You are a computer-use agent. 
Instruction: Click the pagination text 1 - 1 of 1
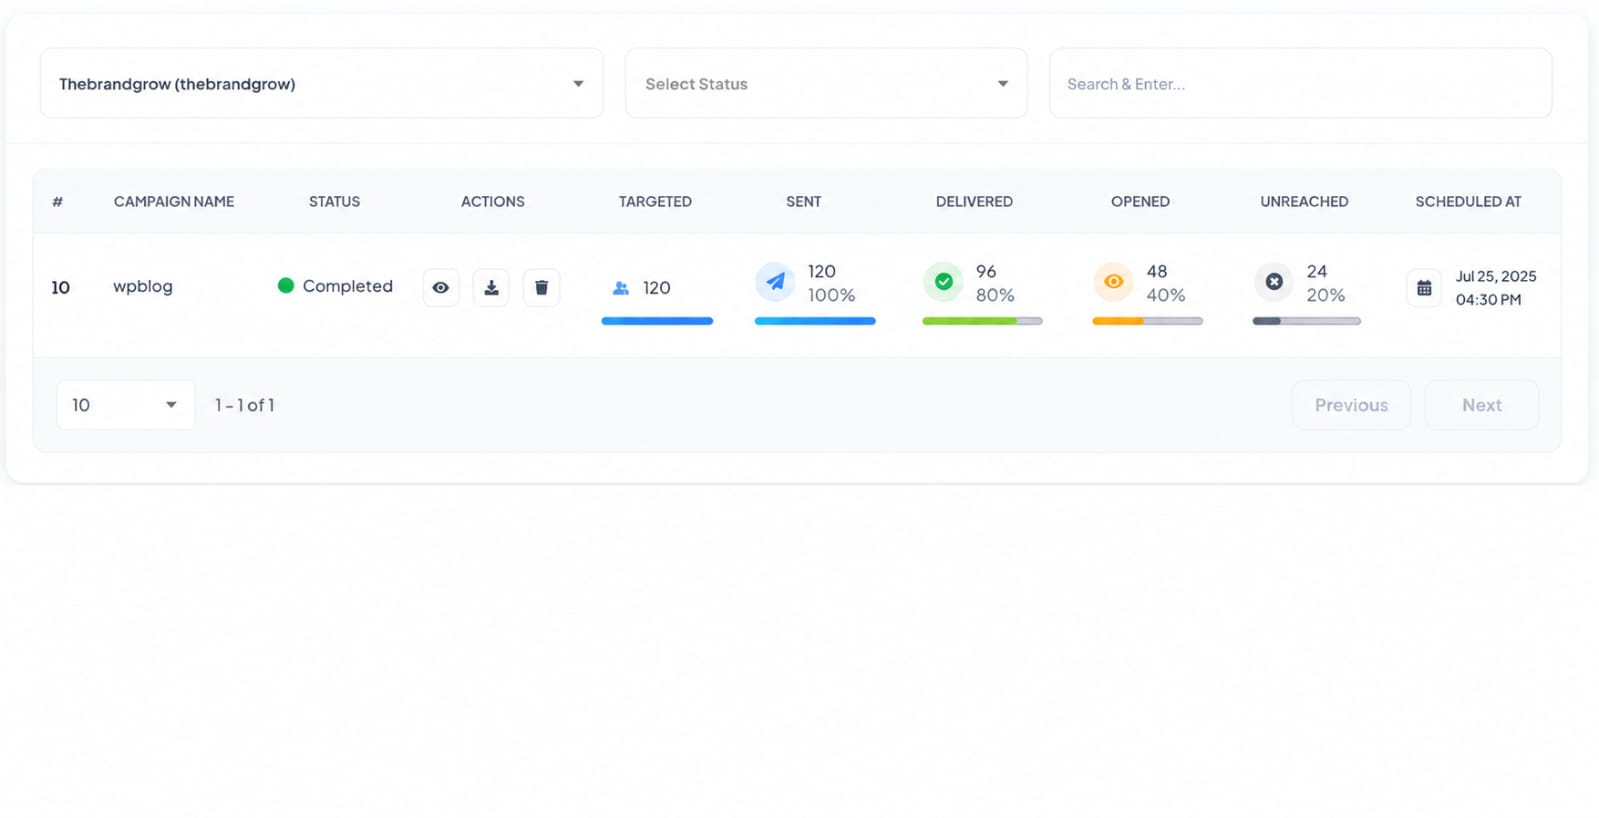click(245, 405)
